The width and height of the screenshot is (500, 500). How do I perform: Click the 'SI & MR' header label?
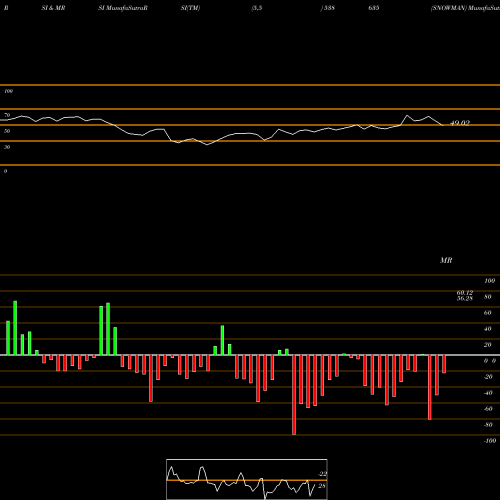(x=53, y=8)
